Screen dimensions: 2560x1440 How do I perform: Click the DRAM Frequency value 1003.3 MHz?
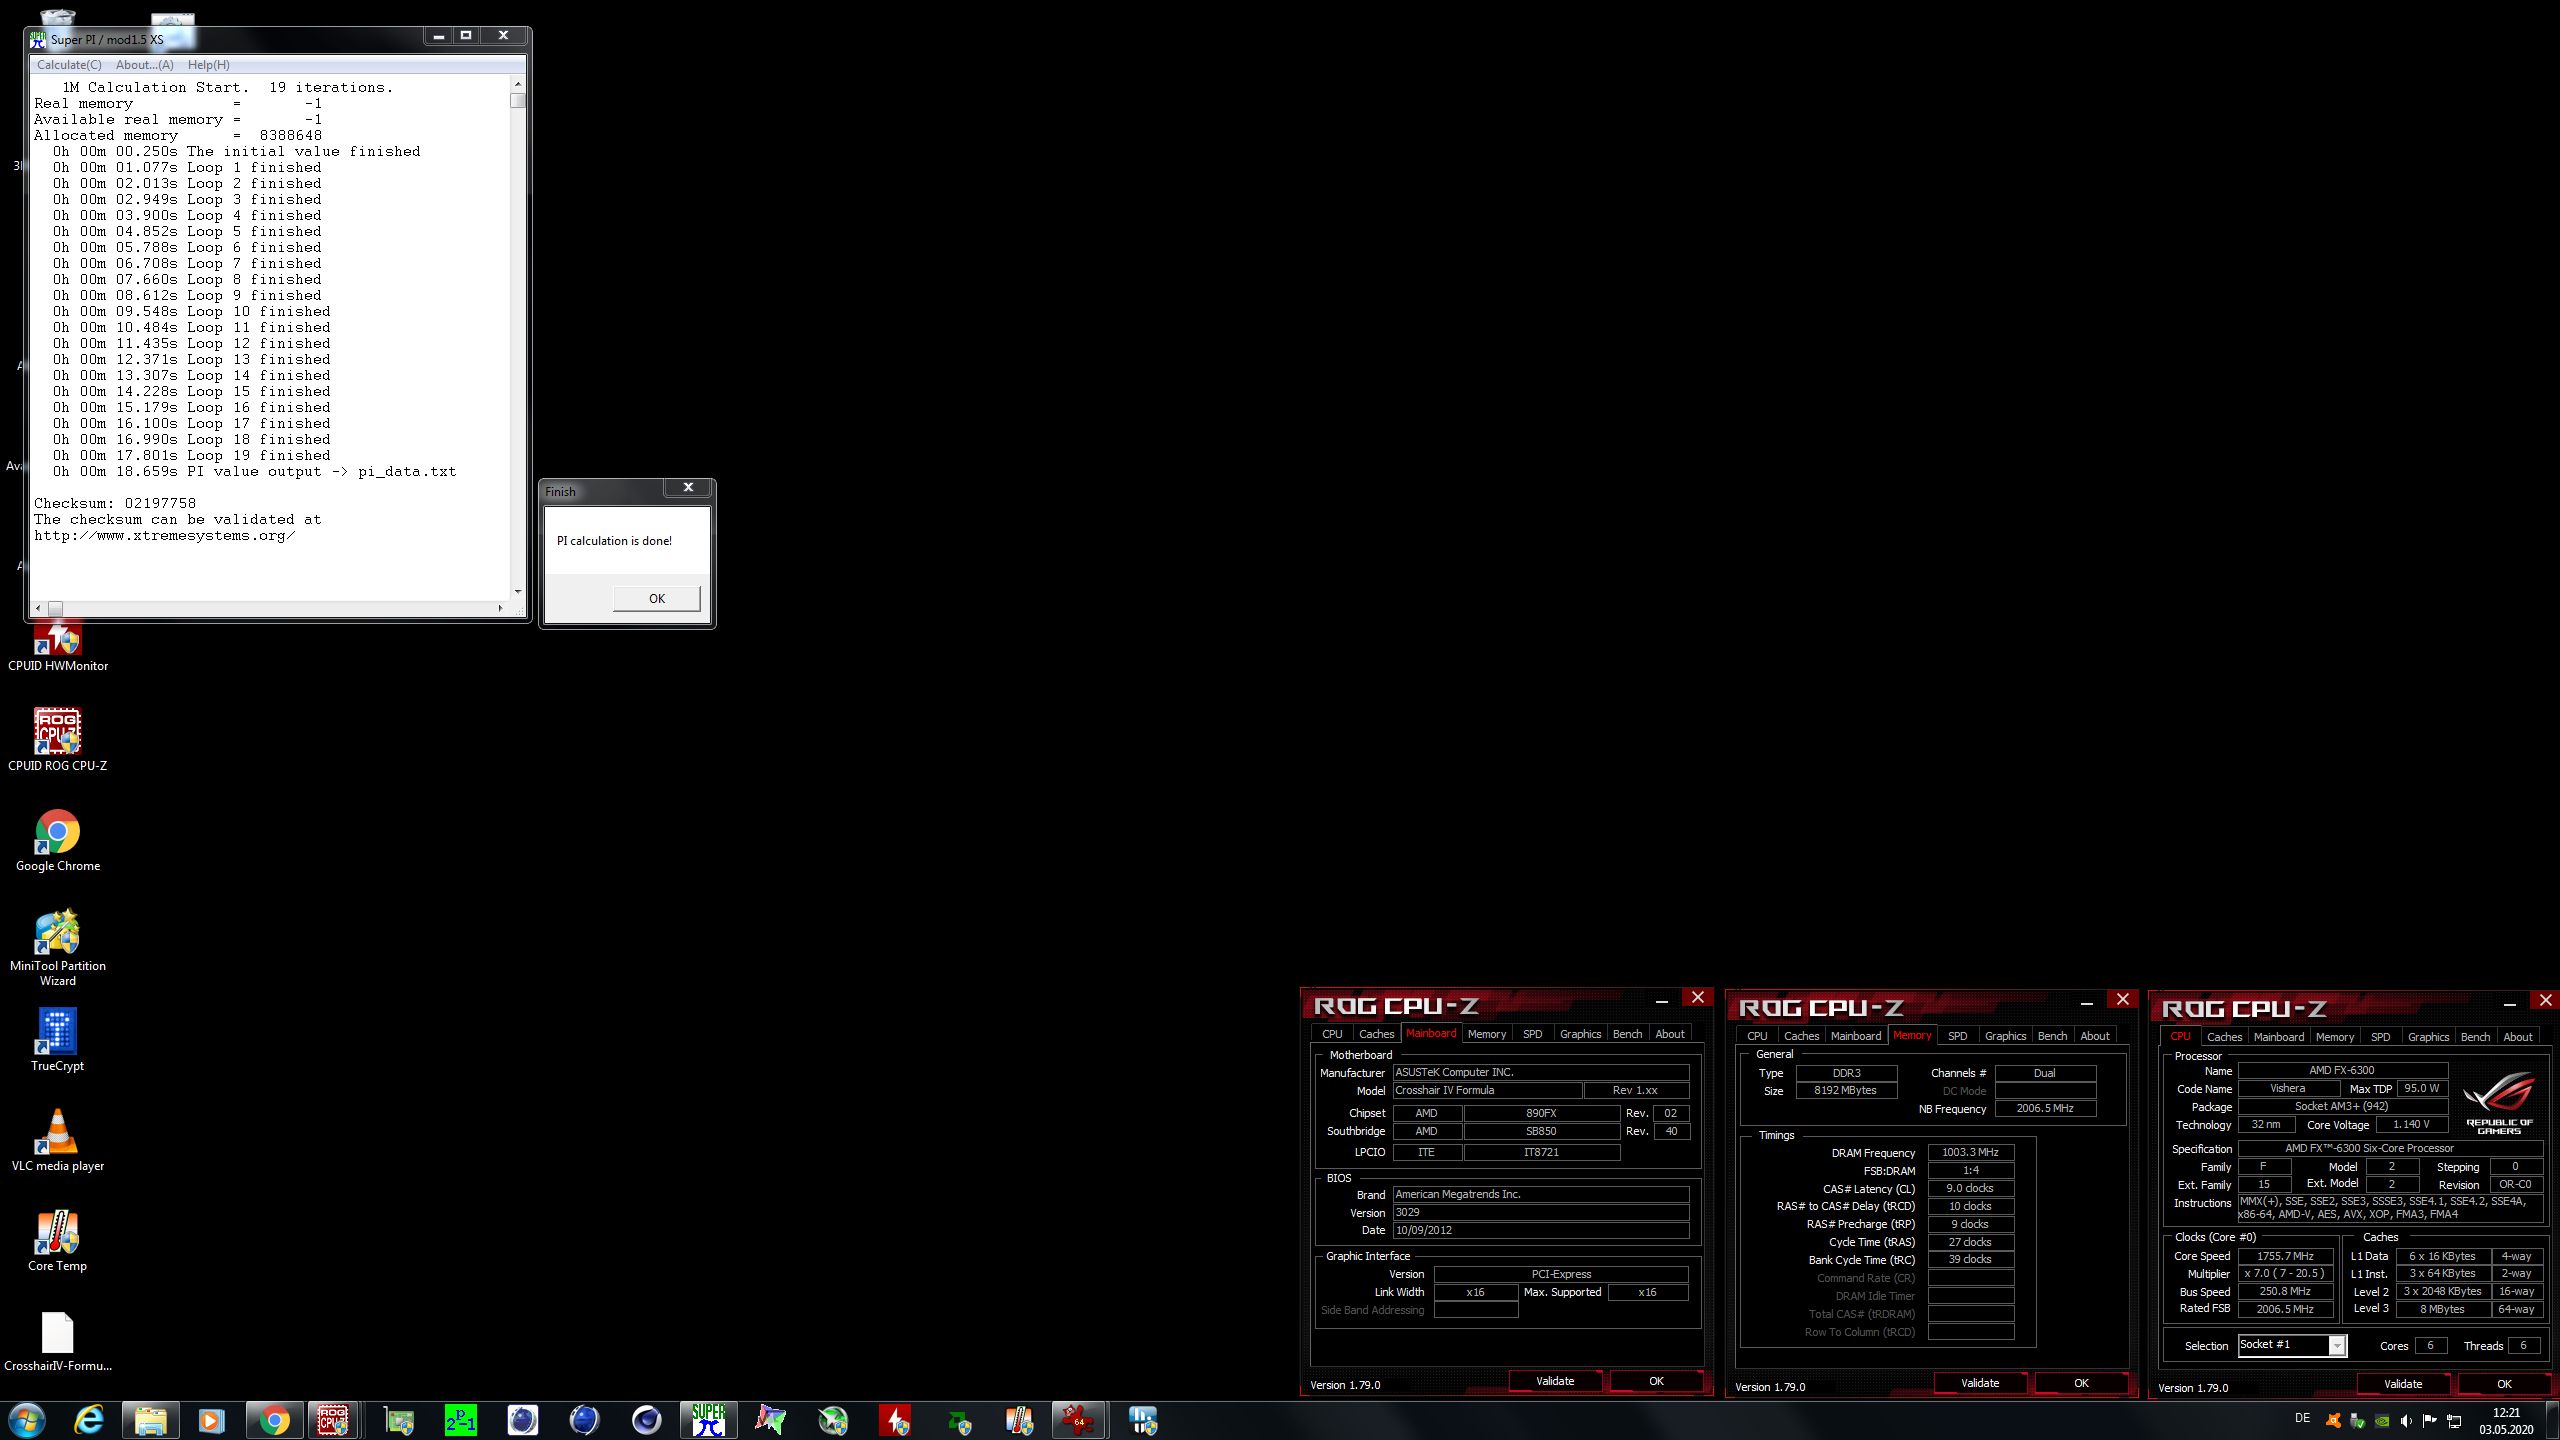(1970, 1152)
